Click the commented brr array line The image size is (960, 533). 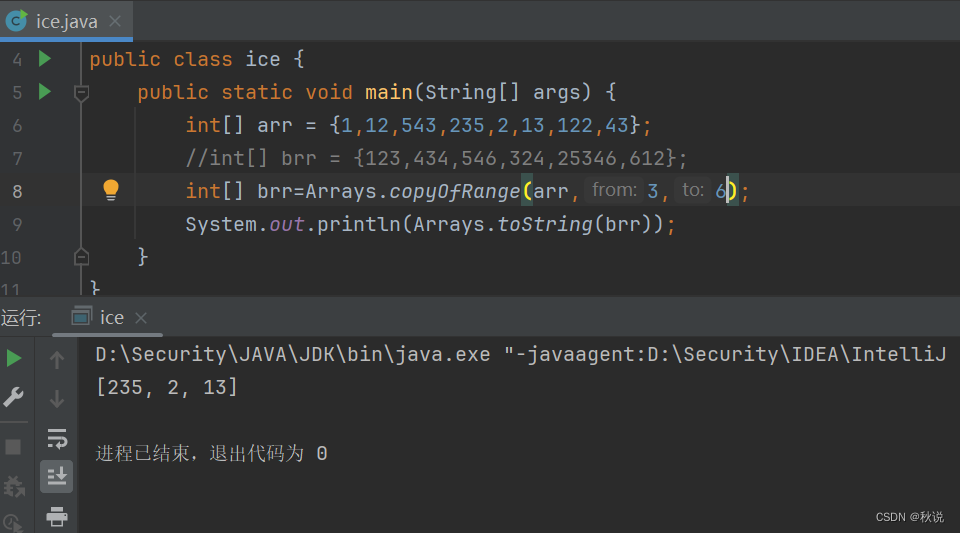point(437,158)
